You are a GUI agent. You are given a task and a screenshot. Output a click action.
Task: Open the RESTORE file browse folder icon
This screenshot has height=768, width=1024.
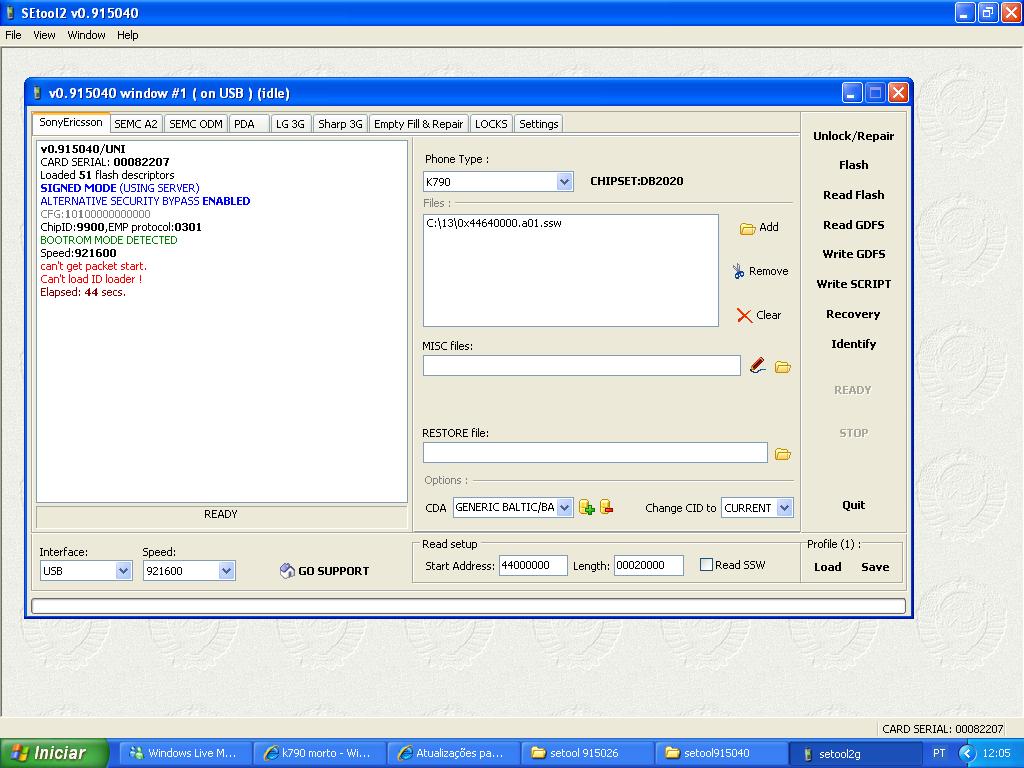coord(782,454)
